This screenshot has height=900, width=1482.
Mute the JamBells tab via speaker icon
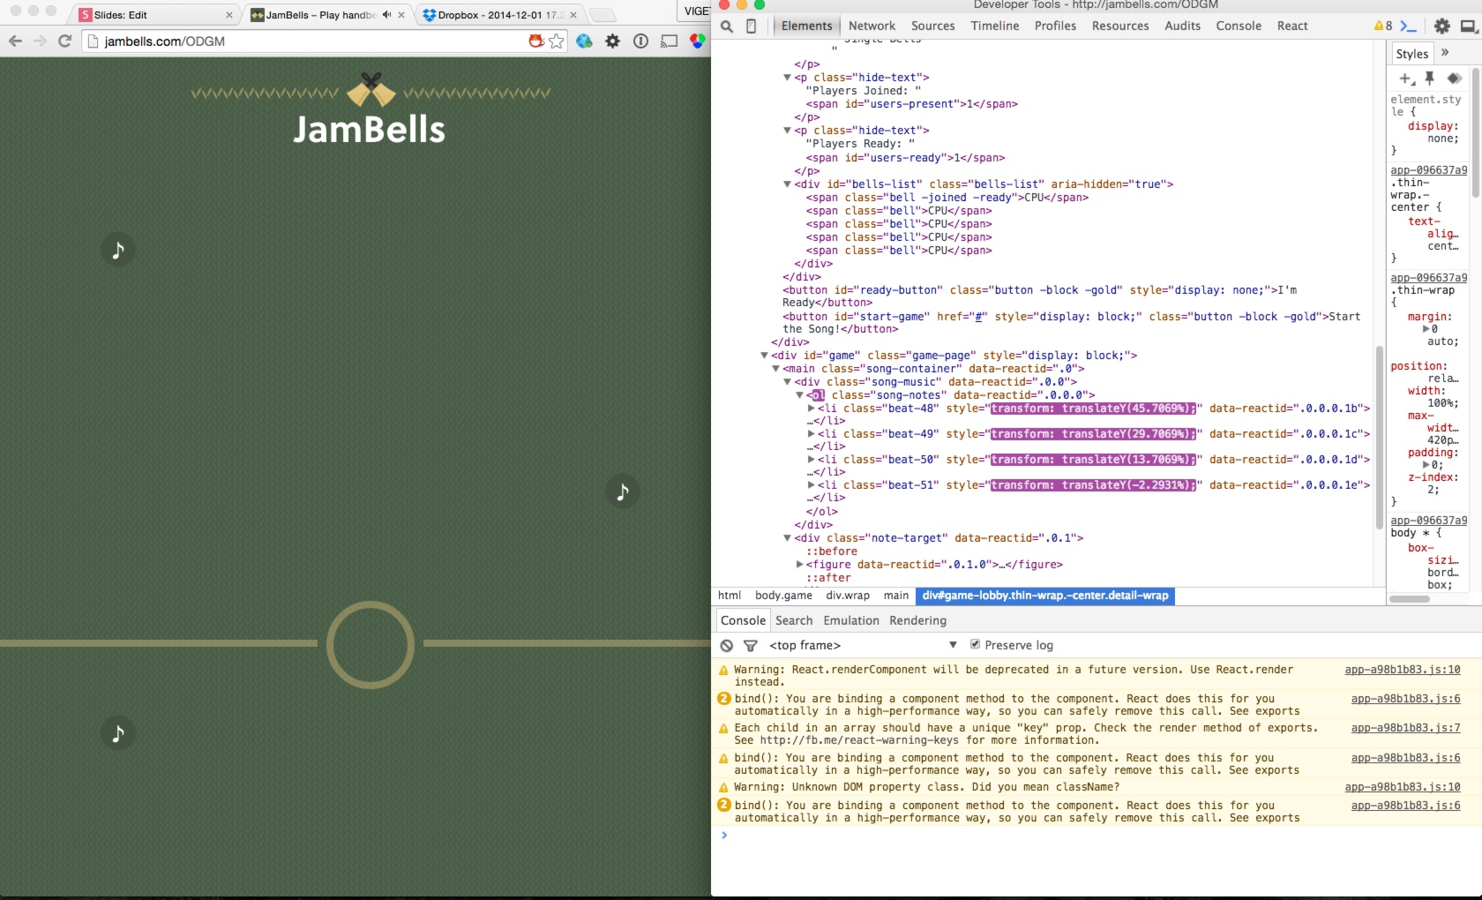(387, 15)
